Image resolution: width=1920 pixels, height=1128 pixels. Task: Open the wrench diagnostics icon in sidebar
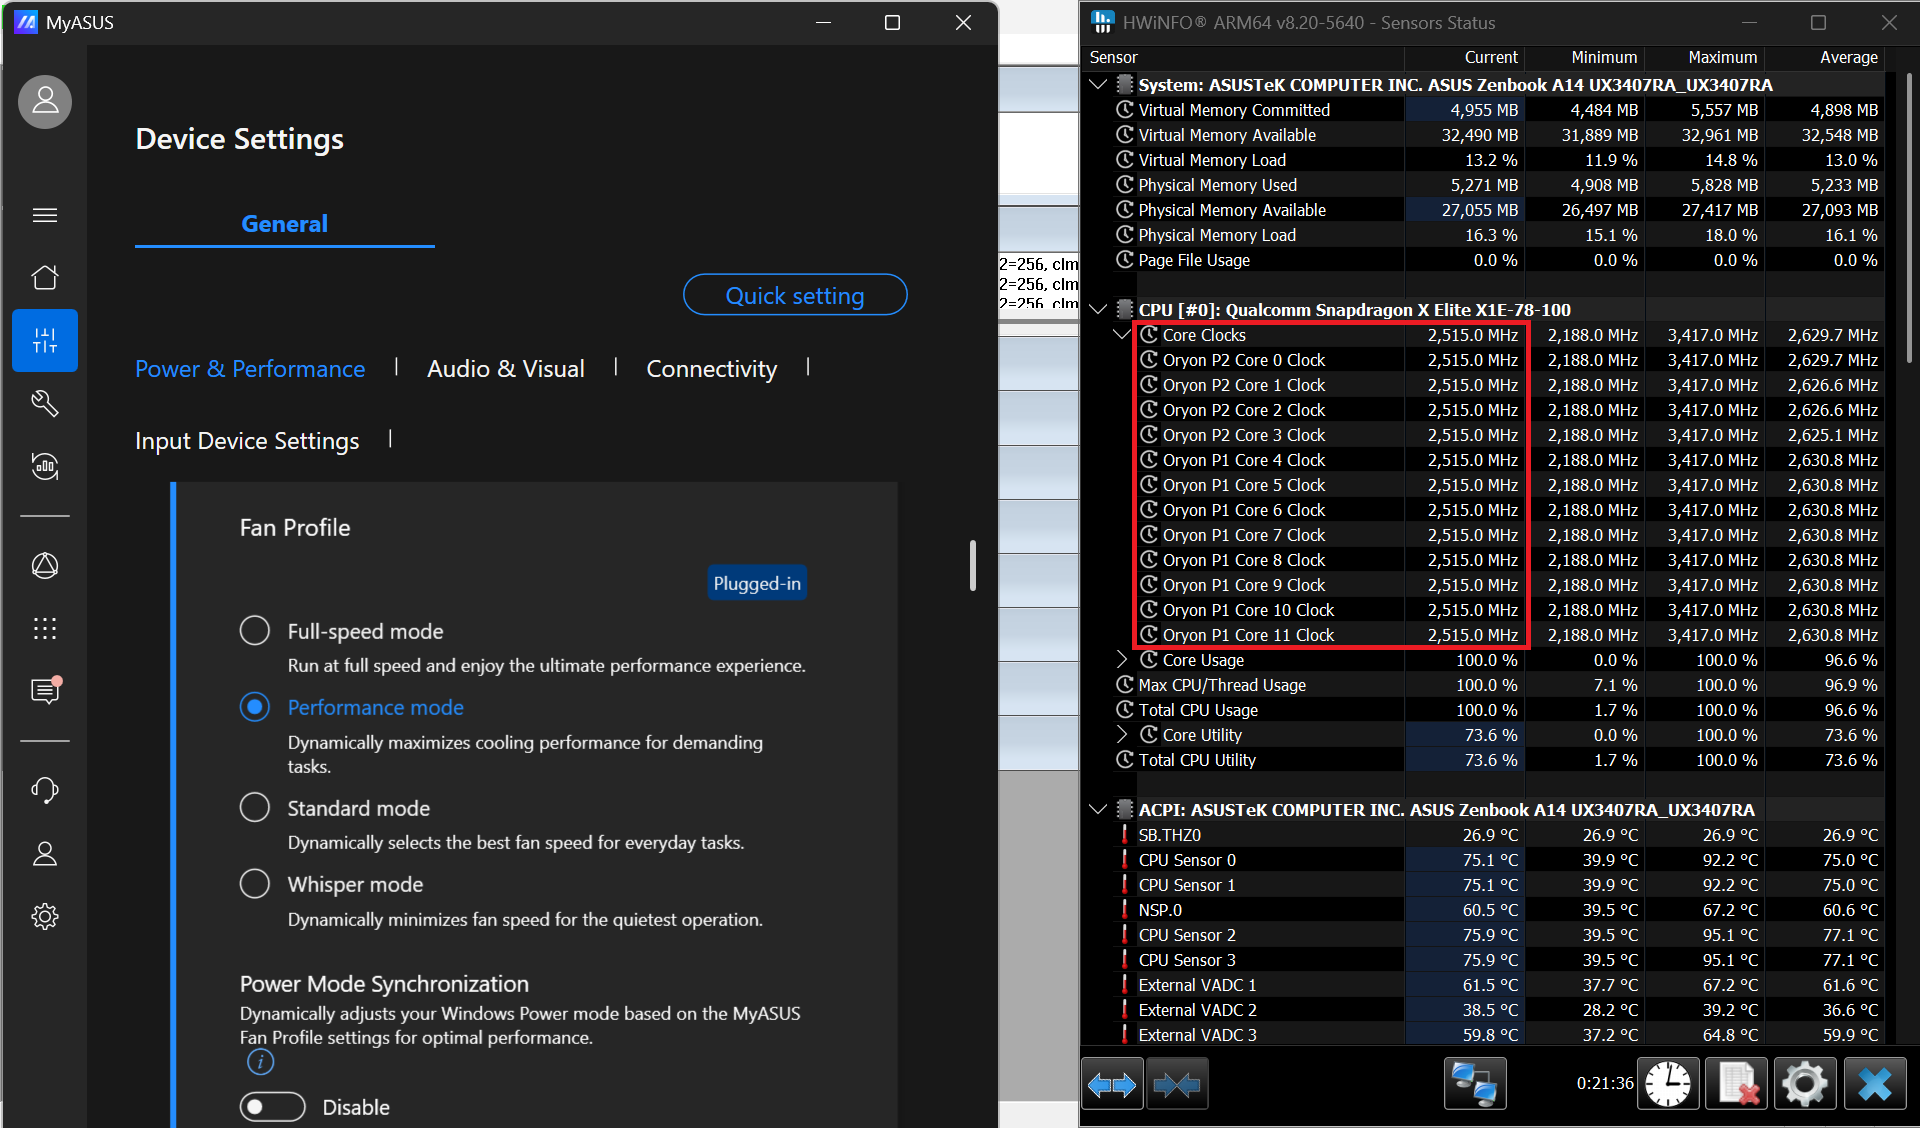click(x=45, y=403)
